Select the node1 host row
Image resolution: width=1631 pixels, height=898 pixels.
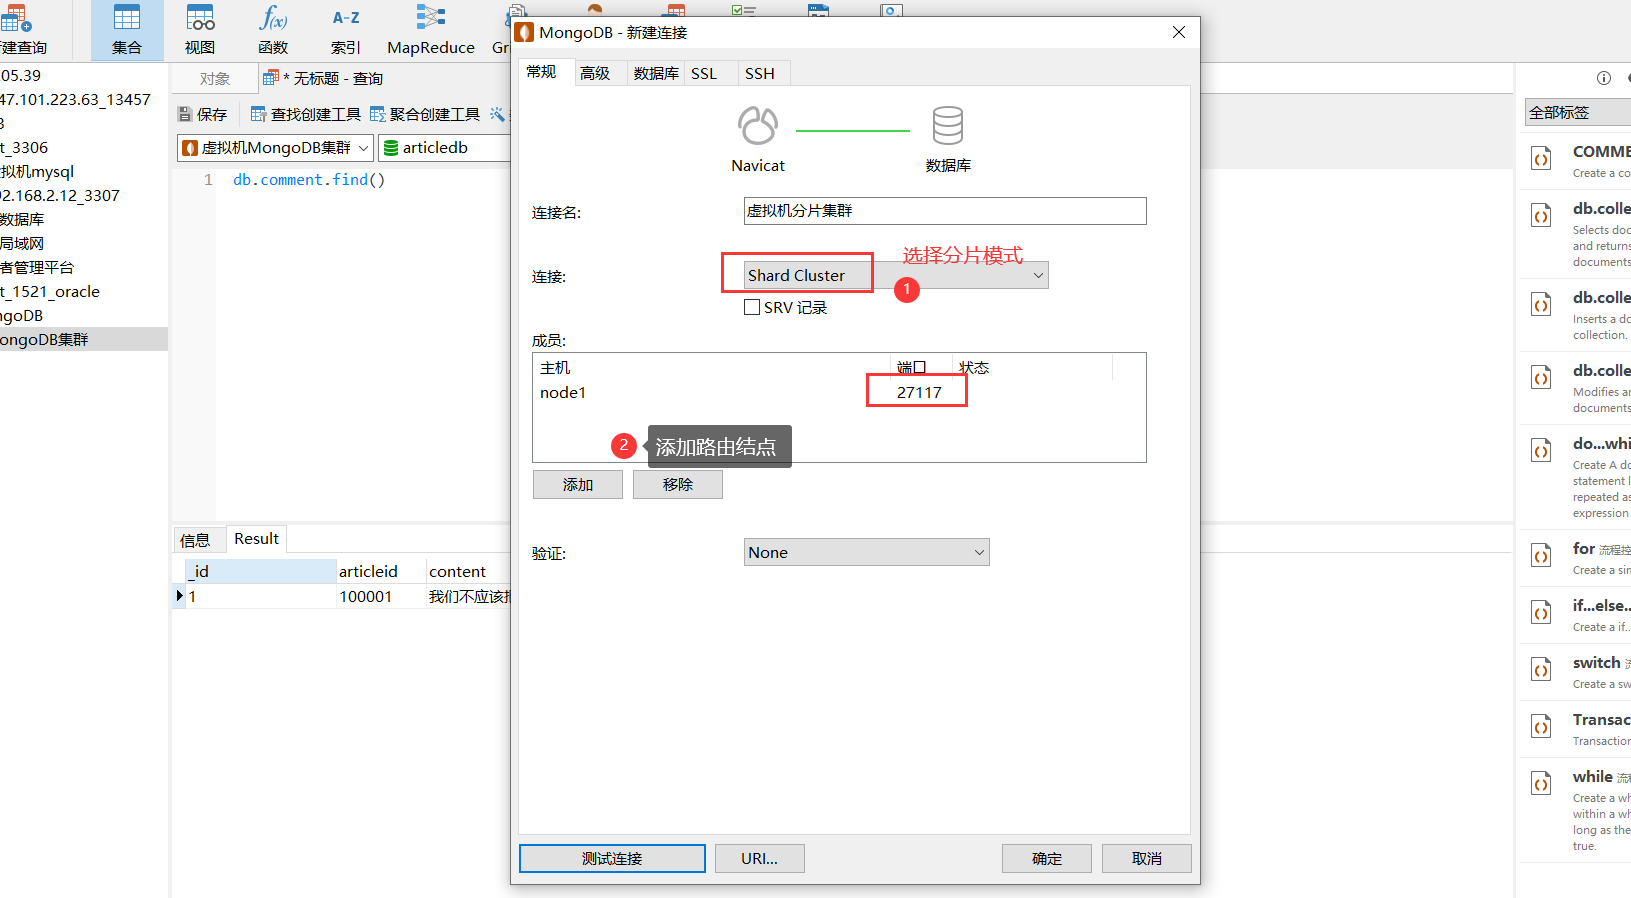pyautogui.click(x=563, y=392)
